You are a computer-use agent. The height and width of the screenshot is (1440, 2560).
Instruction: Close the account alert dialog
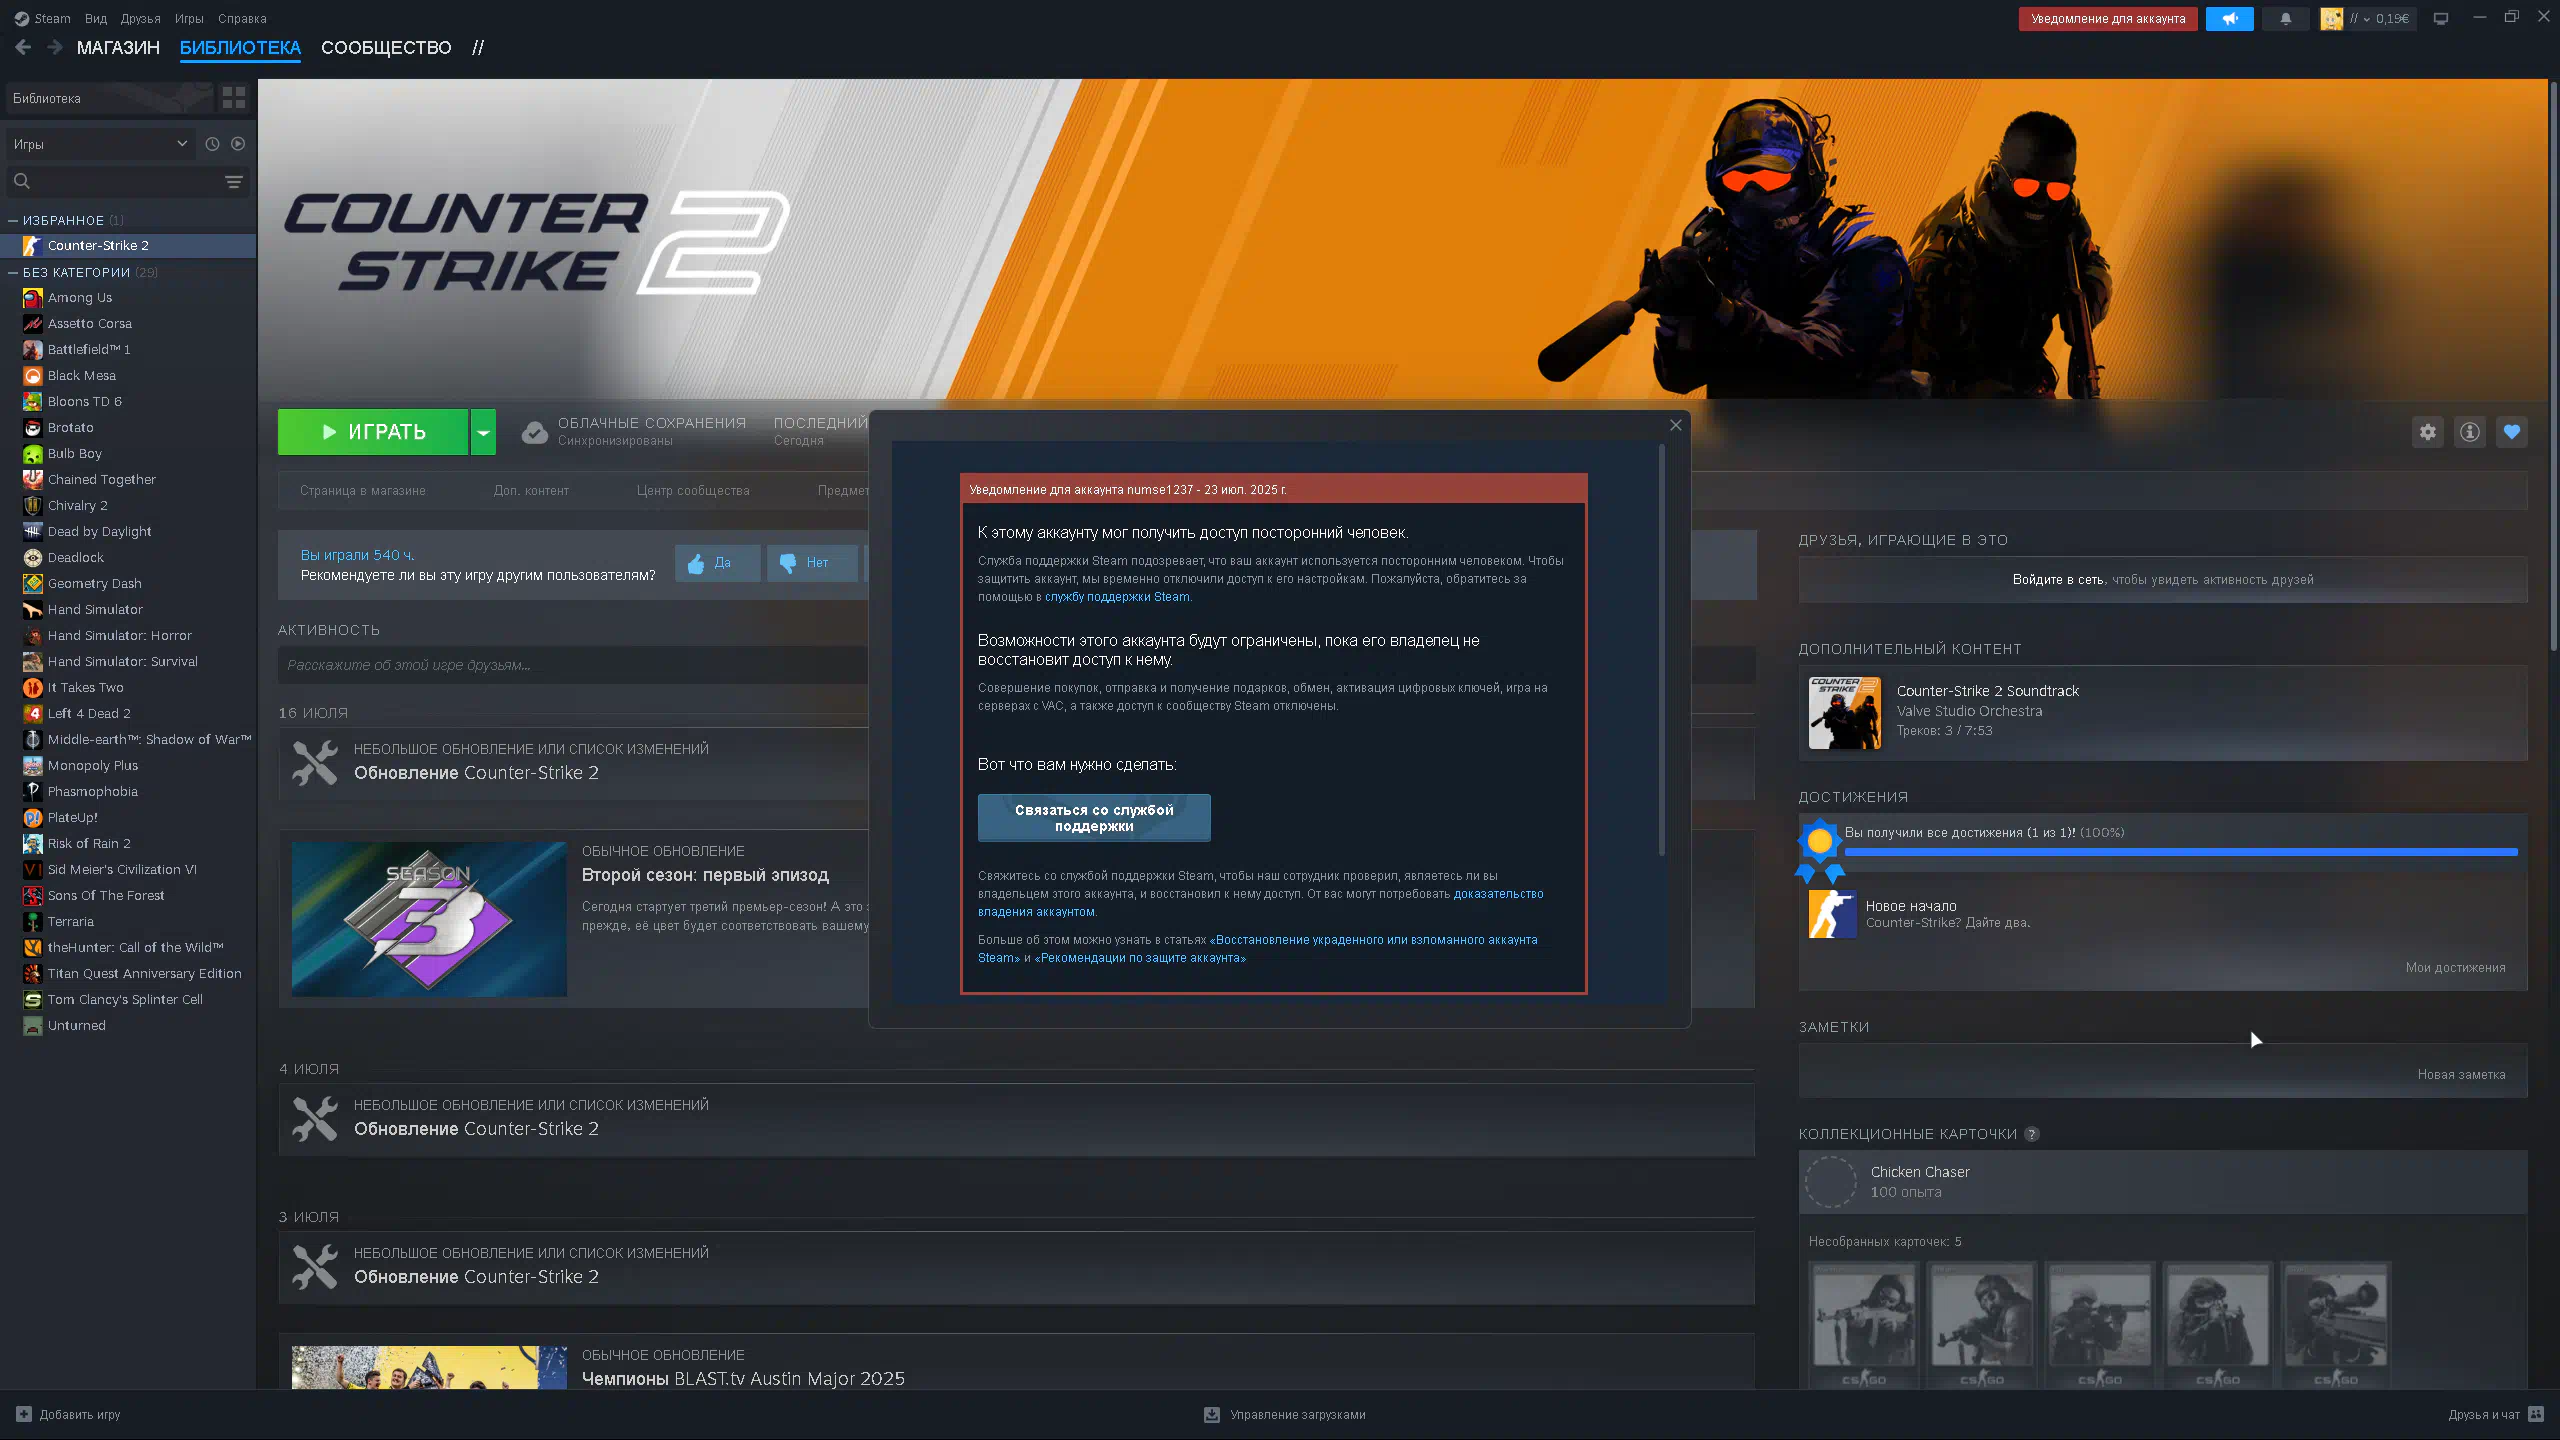(1675, 425)
